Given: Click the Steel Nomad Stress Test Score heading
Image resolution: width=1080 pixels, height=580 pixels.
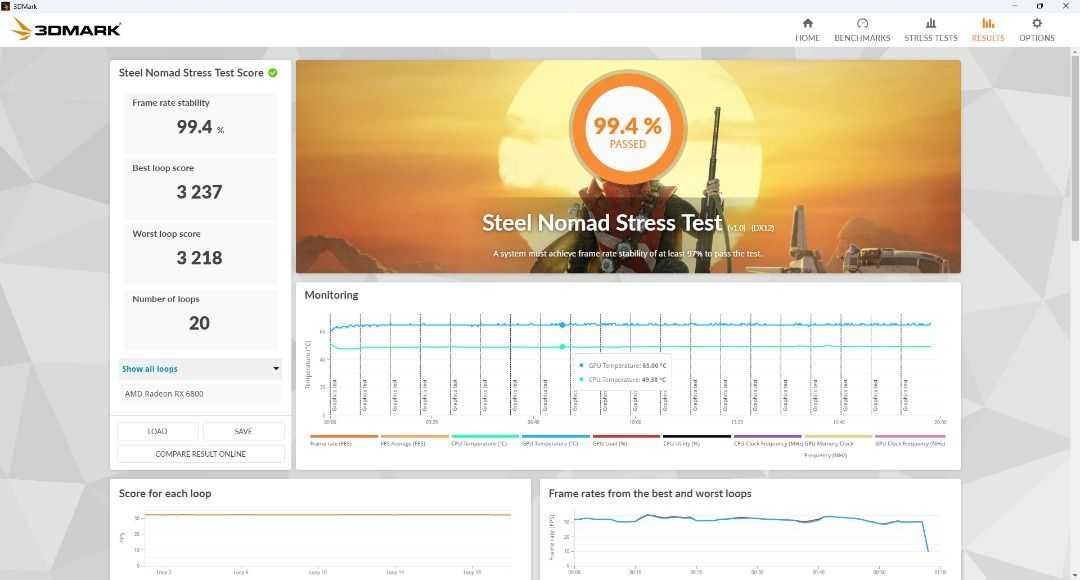Looking at the screenshot, I should (191, 72).
